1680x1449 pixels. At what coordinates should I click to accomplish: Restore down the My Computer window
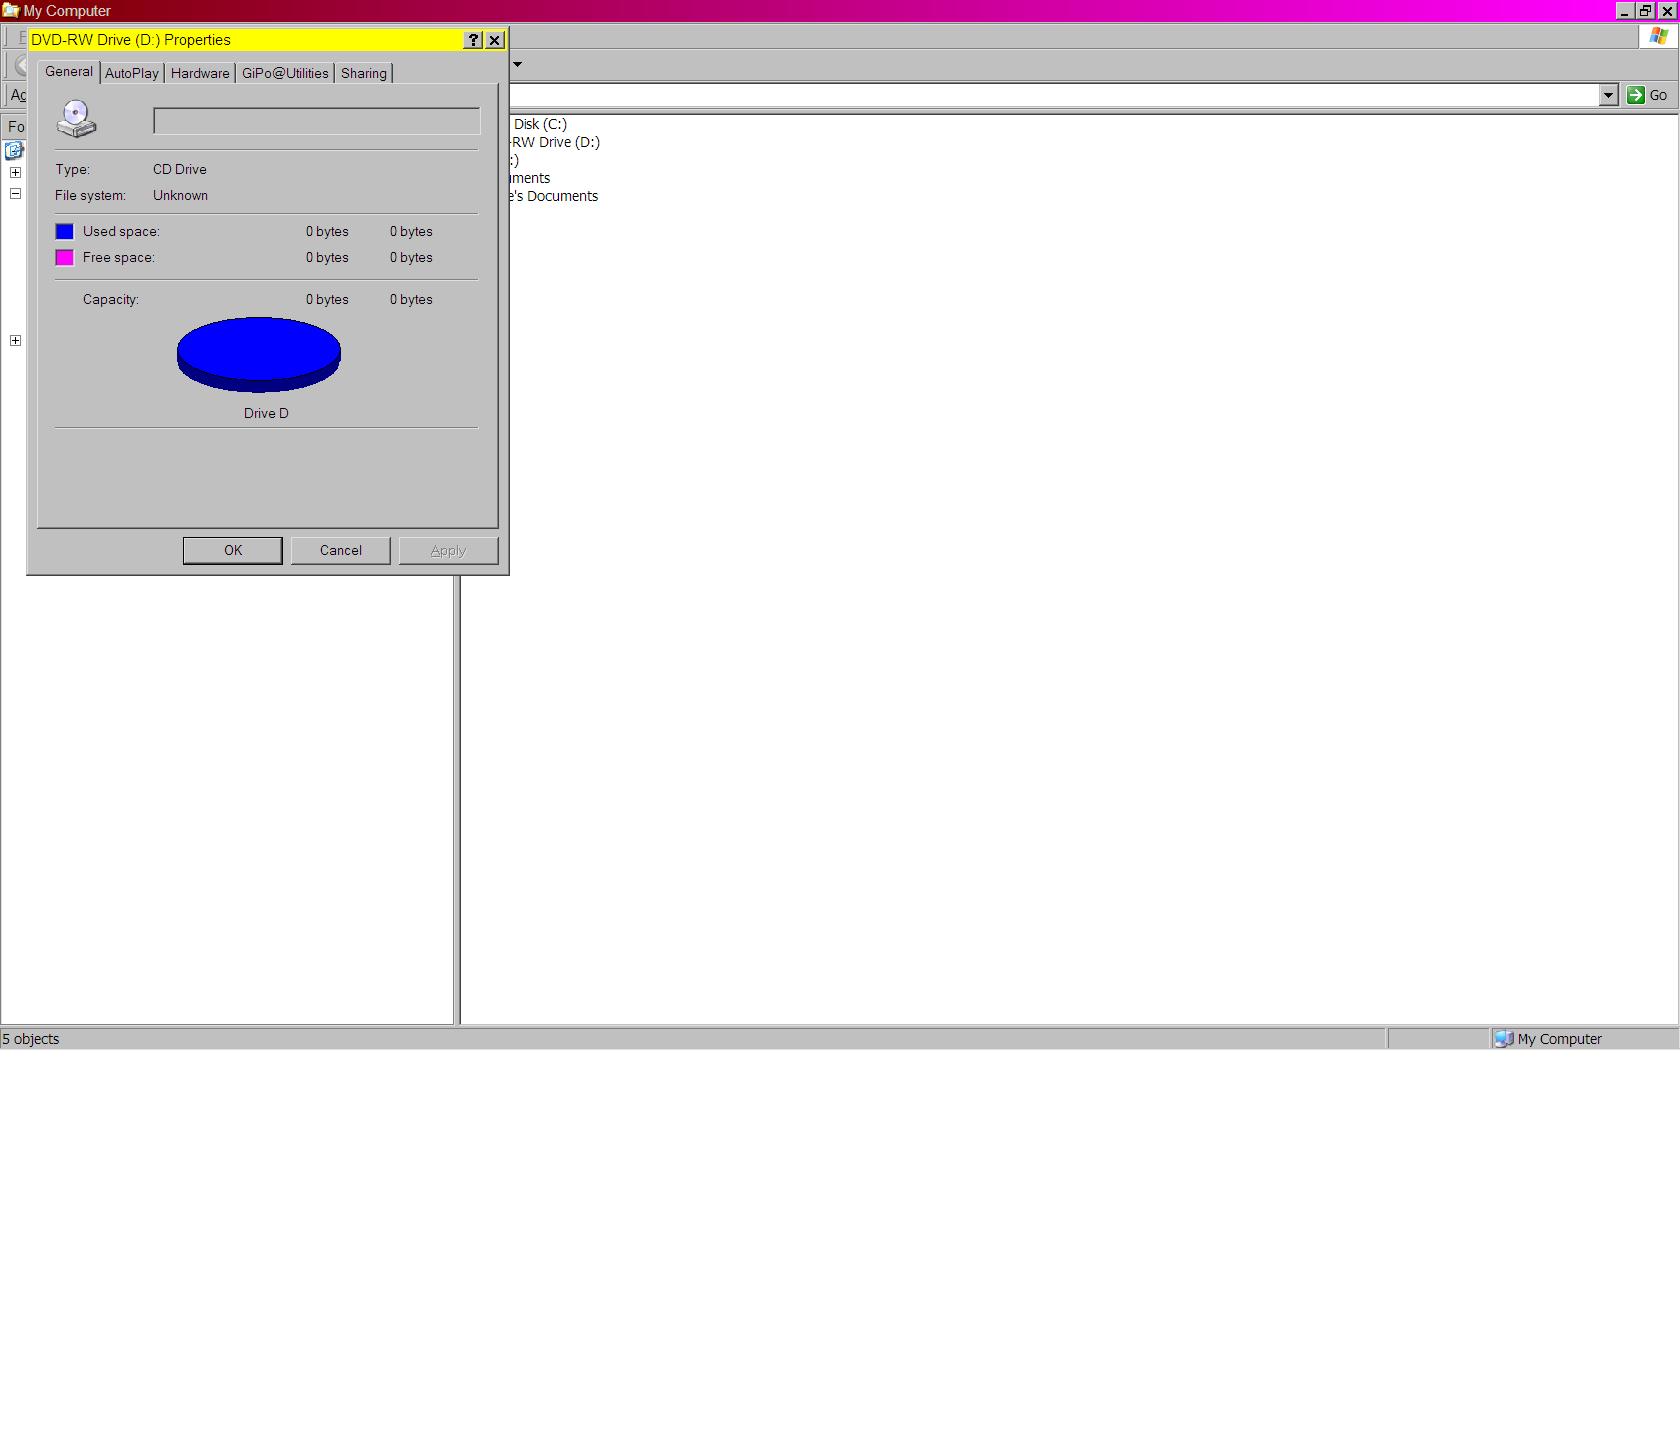pyautogui.click(x=1645, y=11)
